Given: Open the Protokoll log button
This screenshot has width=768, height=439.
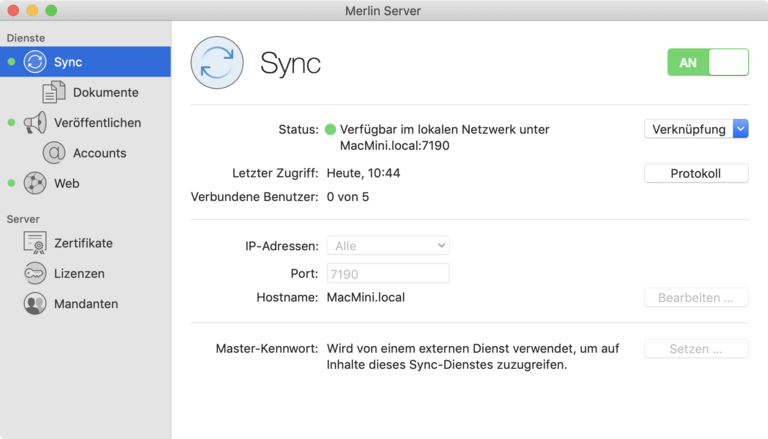Looking at the screenshot, I should (696, 173).
